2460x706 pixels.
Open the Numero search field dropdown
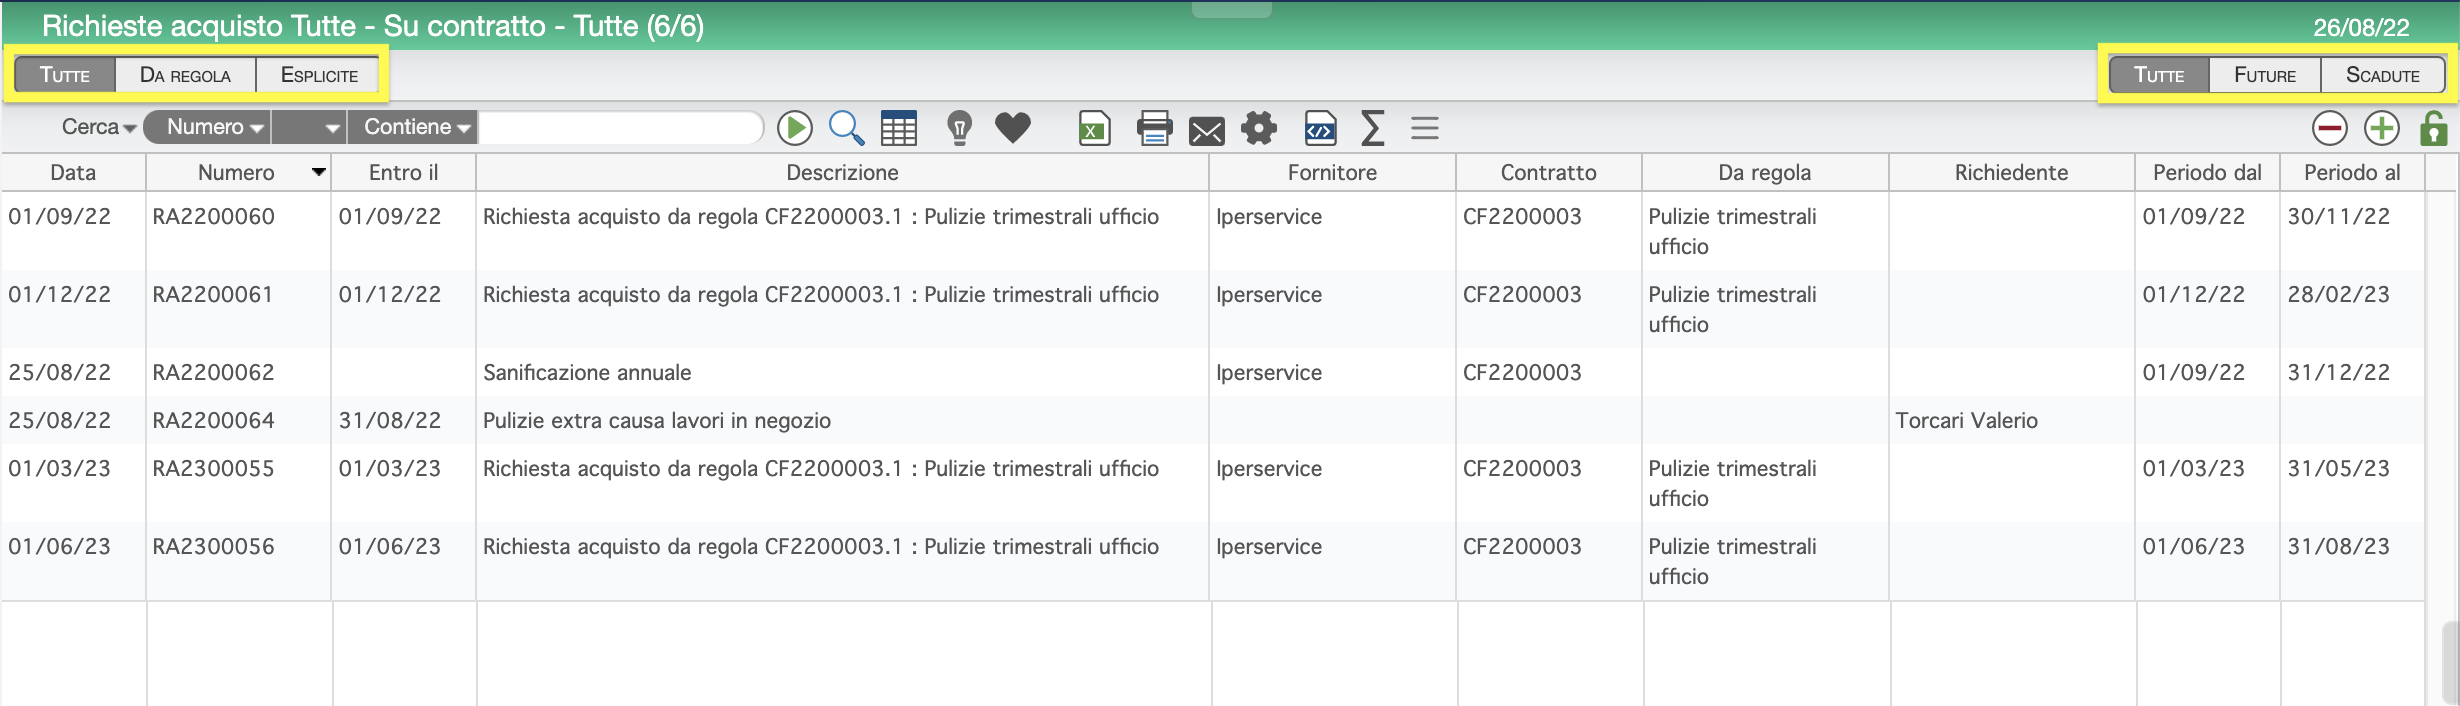pyautogui.click(x=208, y=127)
